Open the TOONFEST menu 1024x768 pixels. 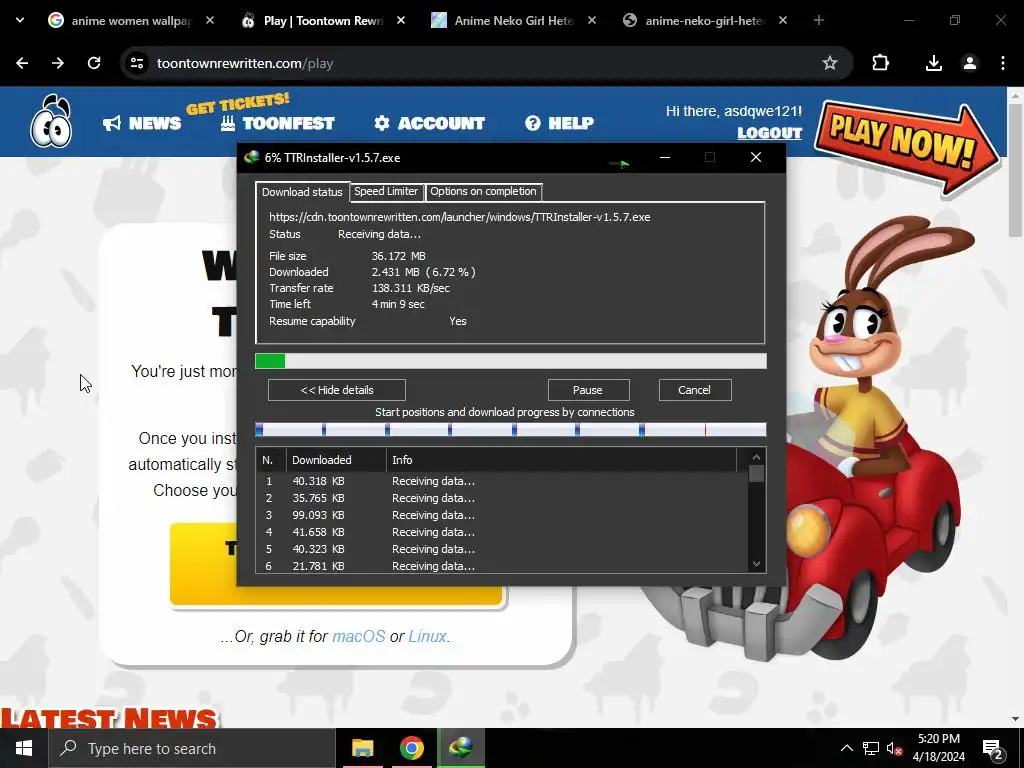(278, 123)
